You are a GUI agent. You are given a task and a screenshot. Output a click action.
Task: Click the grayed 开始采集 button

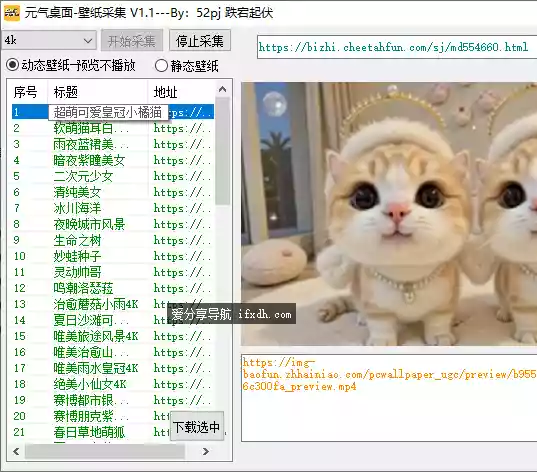coord(132,41)
